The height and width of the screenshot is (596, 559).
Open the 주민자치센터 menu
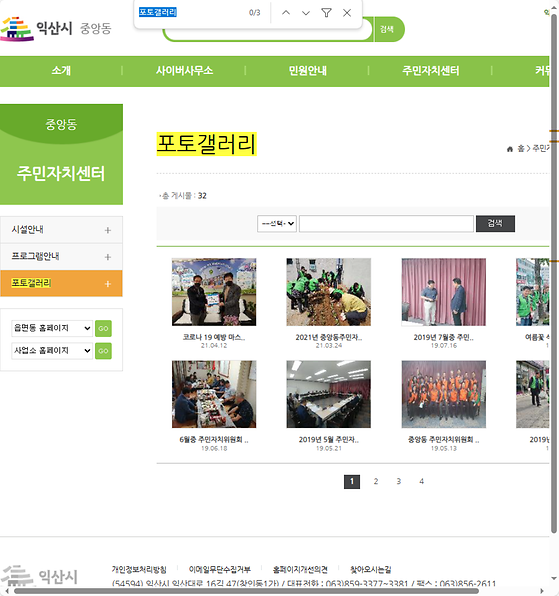431,71
